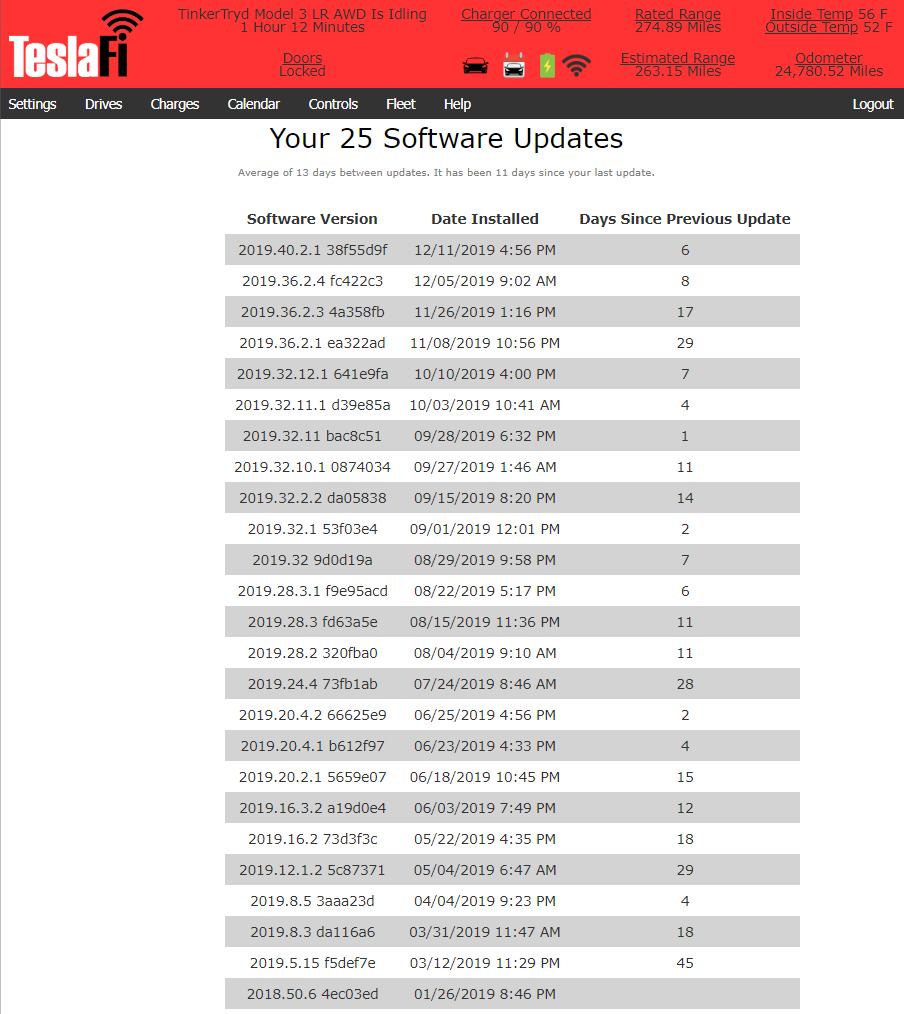The height and width of the screenshot is (1014, 904).
Task: Click the Inside Temp link
Action: pyautogui.click(x=812, y=14)
